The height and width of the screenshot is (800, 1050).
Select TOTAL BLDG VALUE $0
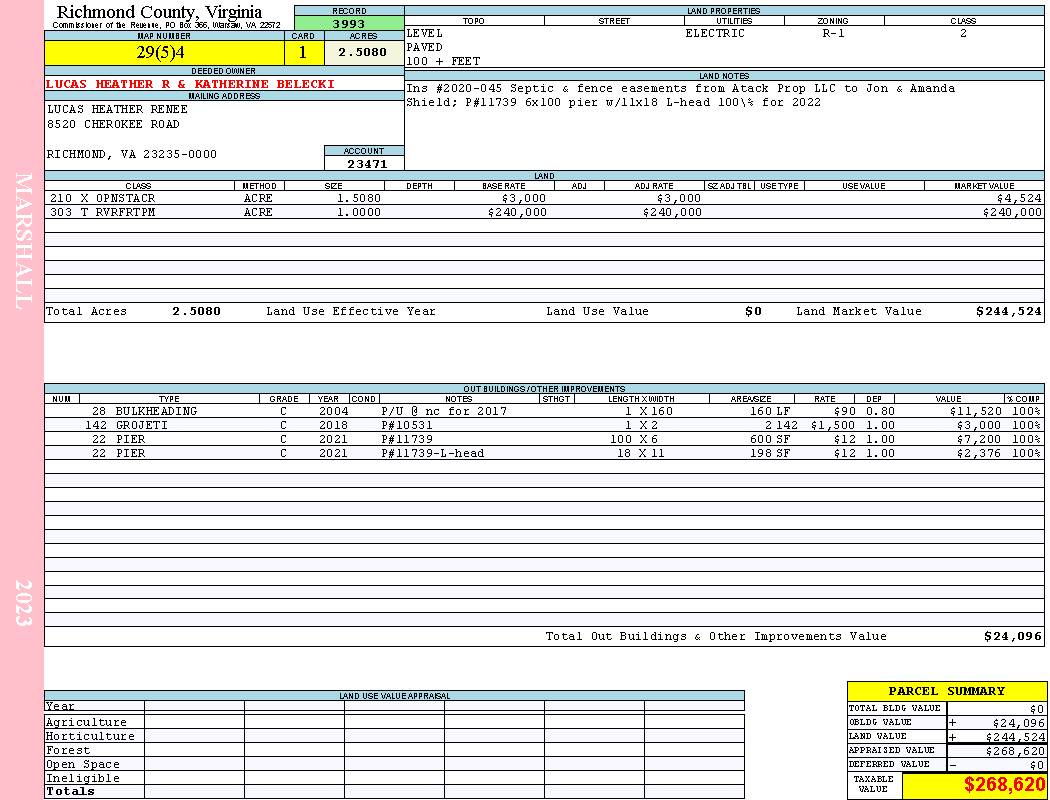[x=1037, y=709]
